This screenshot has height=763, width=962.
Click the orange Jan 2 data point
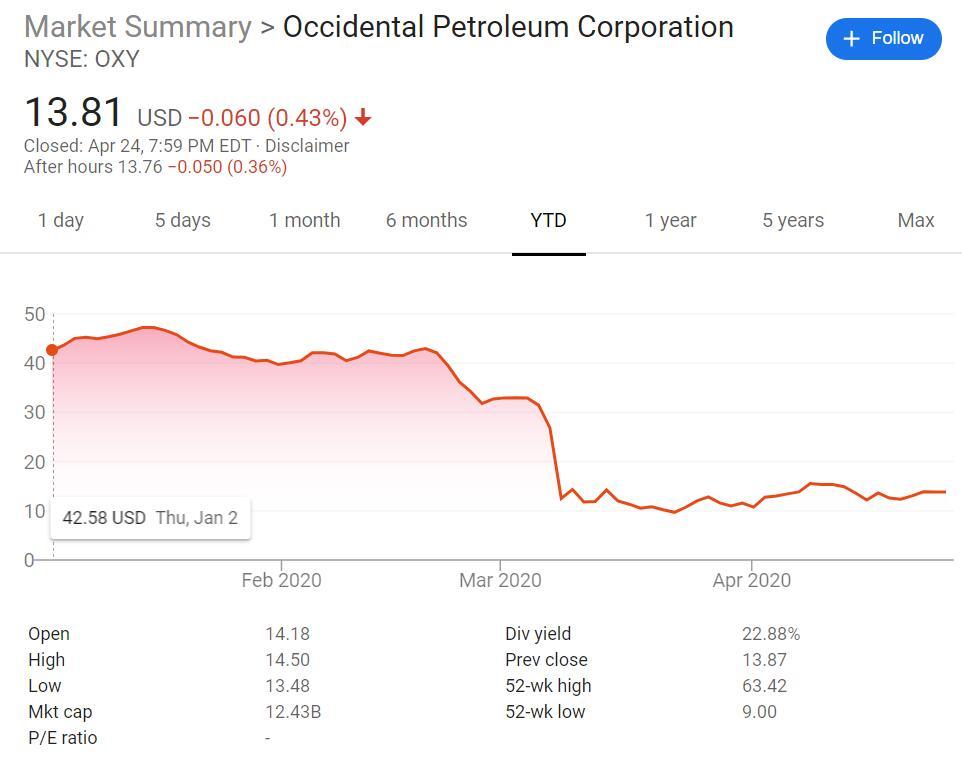(52, 350)
